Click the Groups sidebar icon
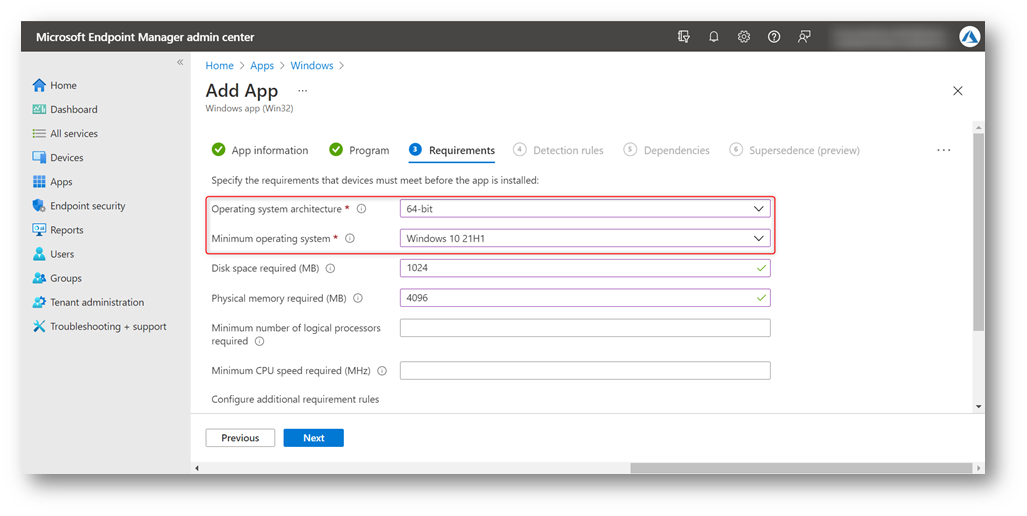The width and height of the screenshot is (1027, 516). point(39,278)
